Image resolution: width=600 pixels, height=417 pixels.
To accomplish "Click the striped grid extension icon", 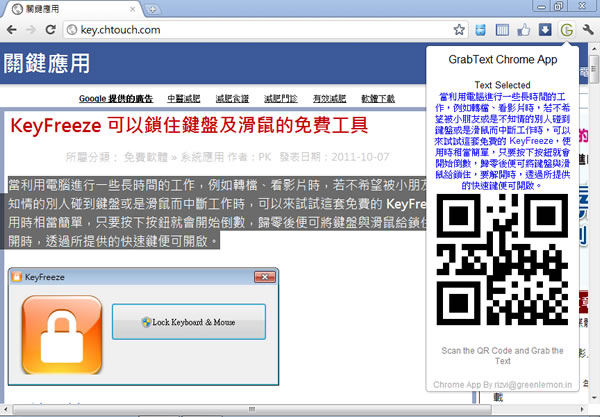I will (x=503, y=30).
